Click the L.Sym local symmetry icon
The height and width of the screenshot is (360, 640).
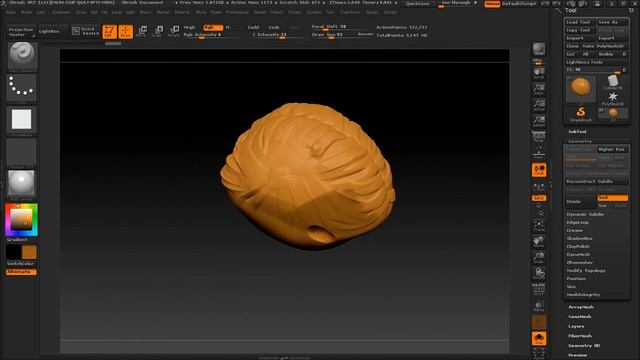click(x=539, y=187)
